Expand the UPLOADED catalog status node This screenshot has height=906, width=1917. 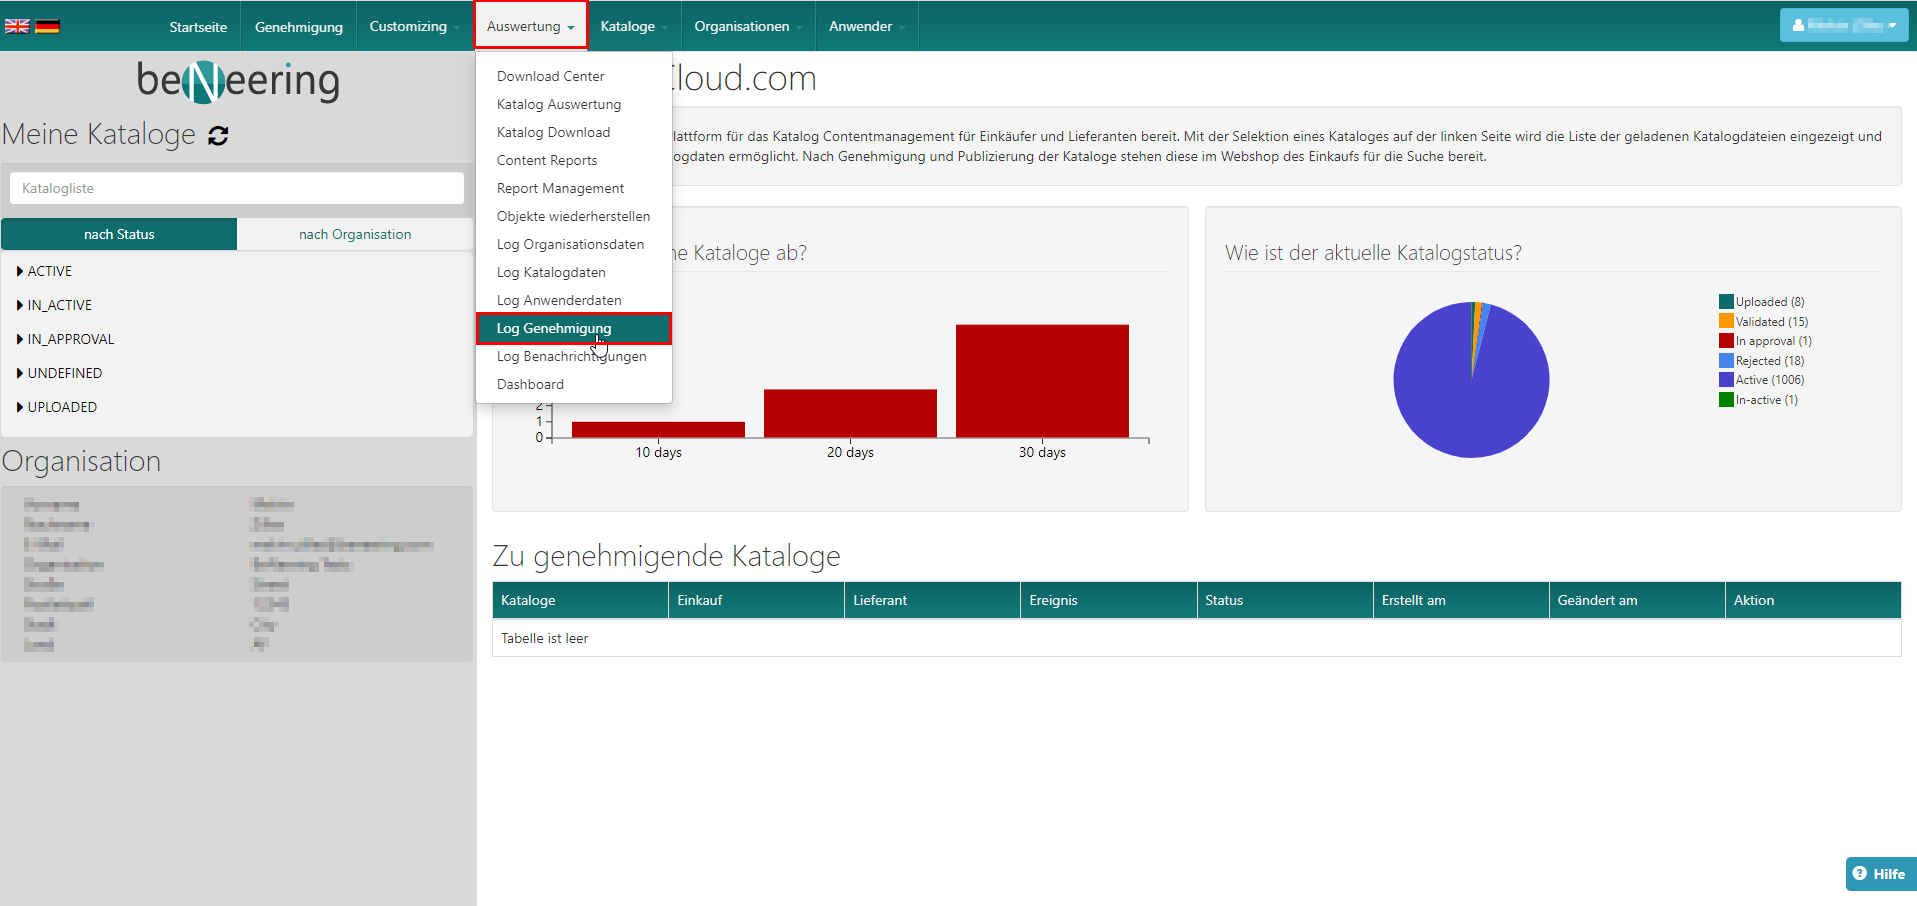20,407
